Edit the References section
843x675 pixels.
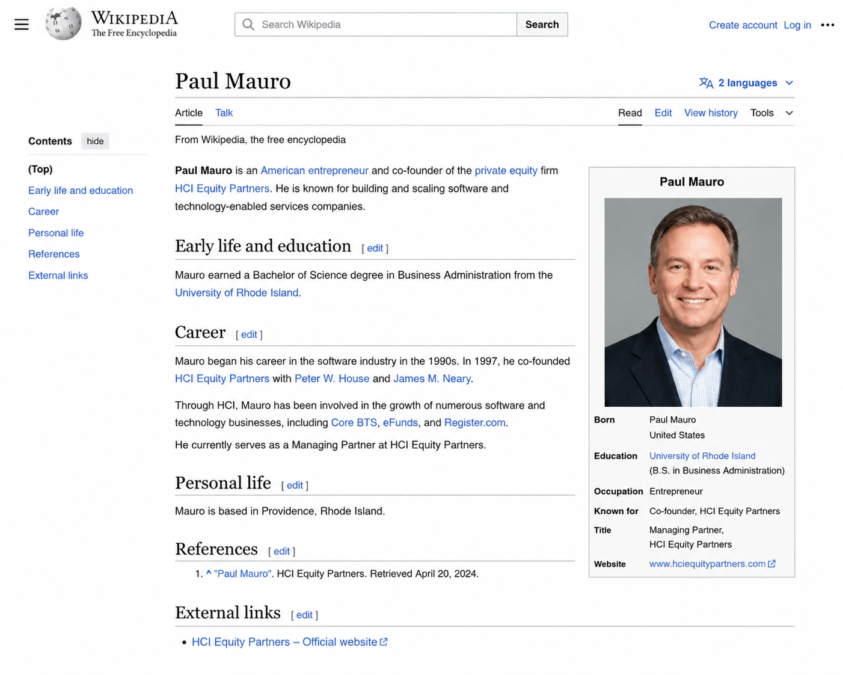point(282,551)
